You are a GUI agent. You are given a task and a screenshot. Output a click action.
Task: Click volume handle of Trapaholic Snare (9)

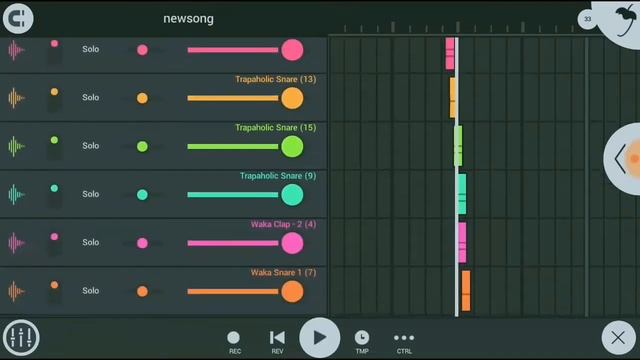point(292,195)
